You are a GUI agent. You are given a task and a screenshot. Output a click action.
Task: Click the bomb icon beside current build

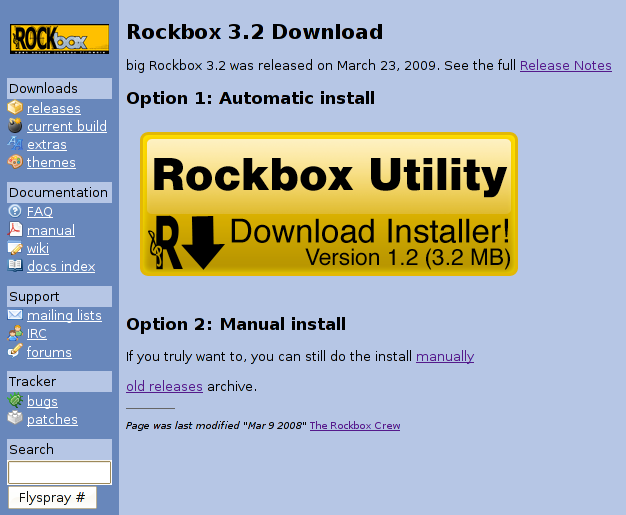(x=15, y=125)
